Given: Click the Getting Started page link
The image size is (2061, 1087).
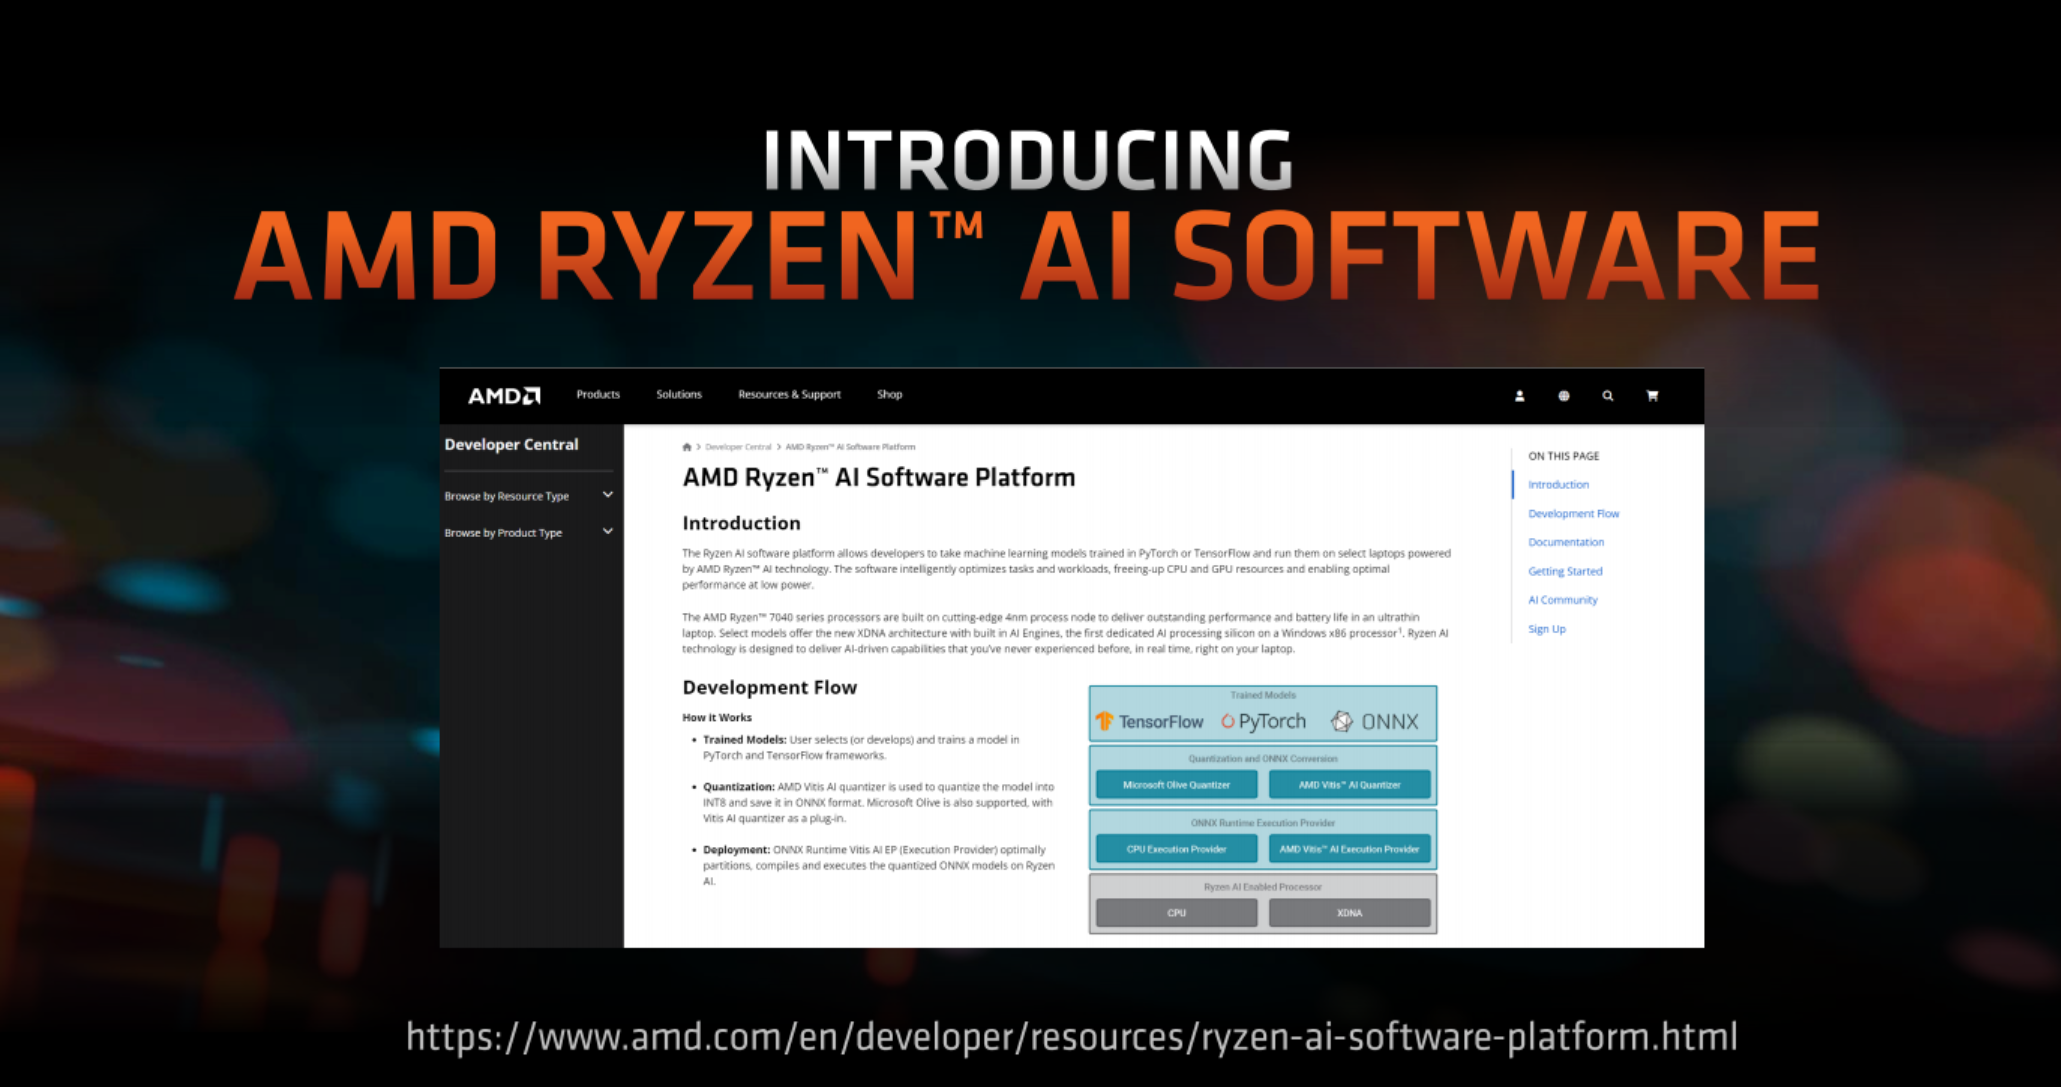Looking at the screenshot, I should [1564, 571].
